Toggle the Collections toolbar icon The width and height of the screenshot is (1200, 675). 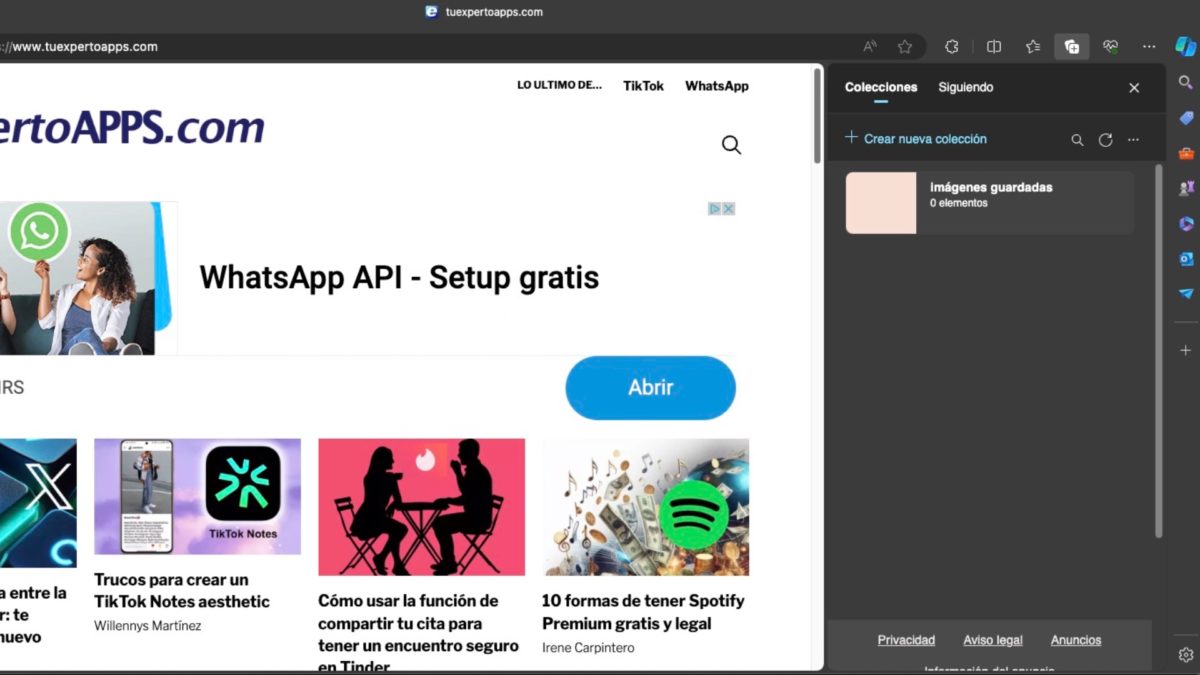click(1072, 46)
